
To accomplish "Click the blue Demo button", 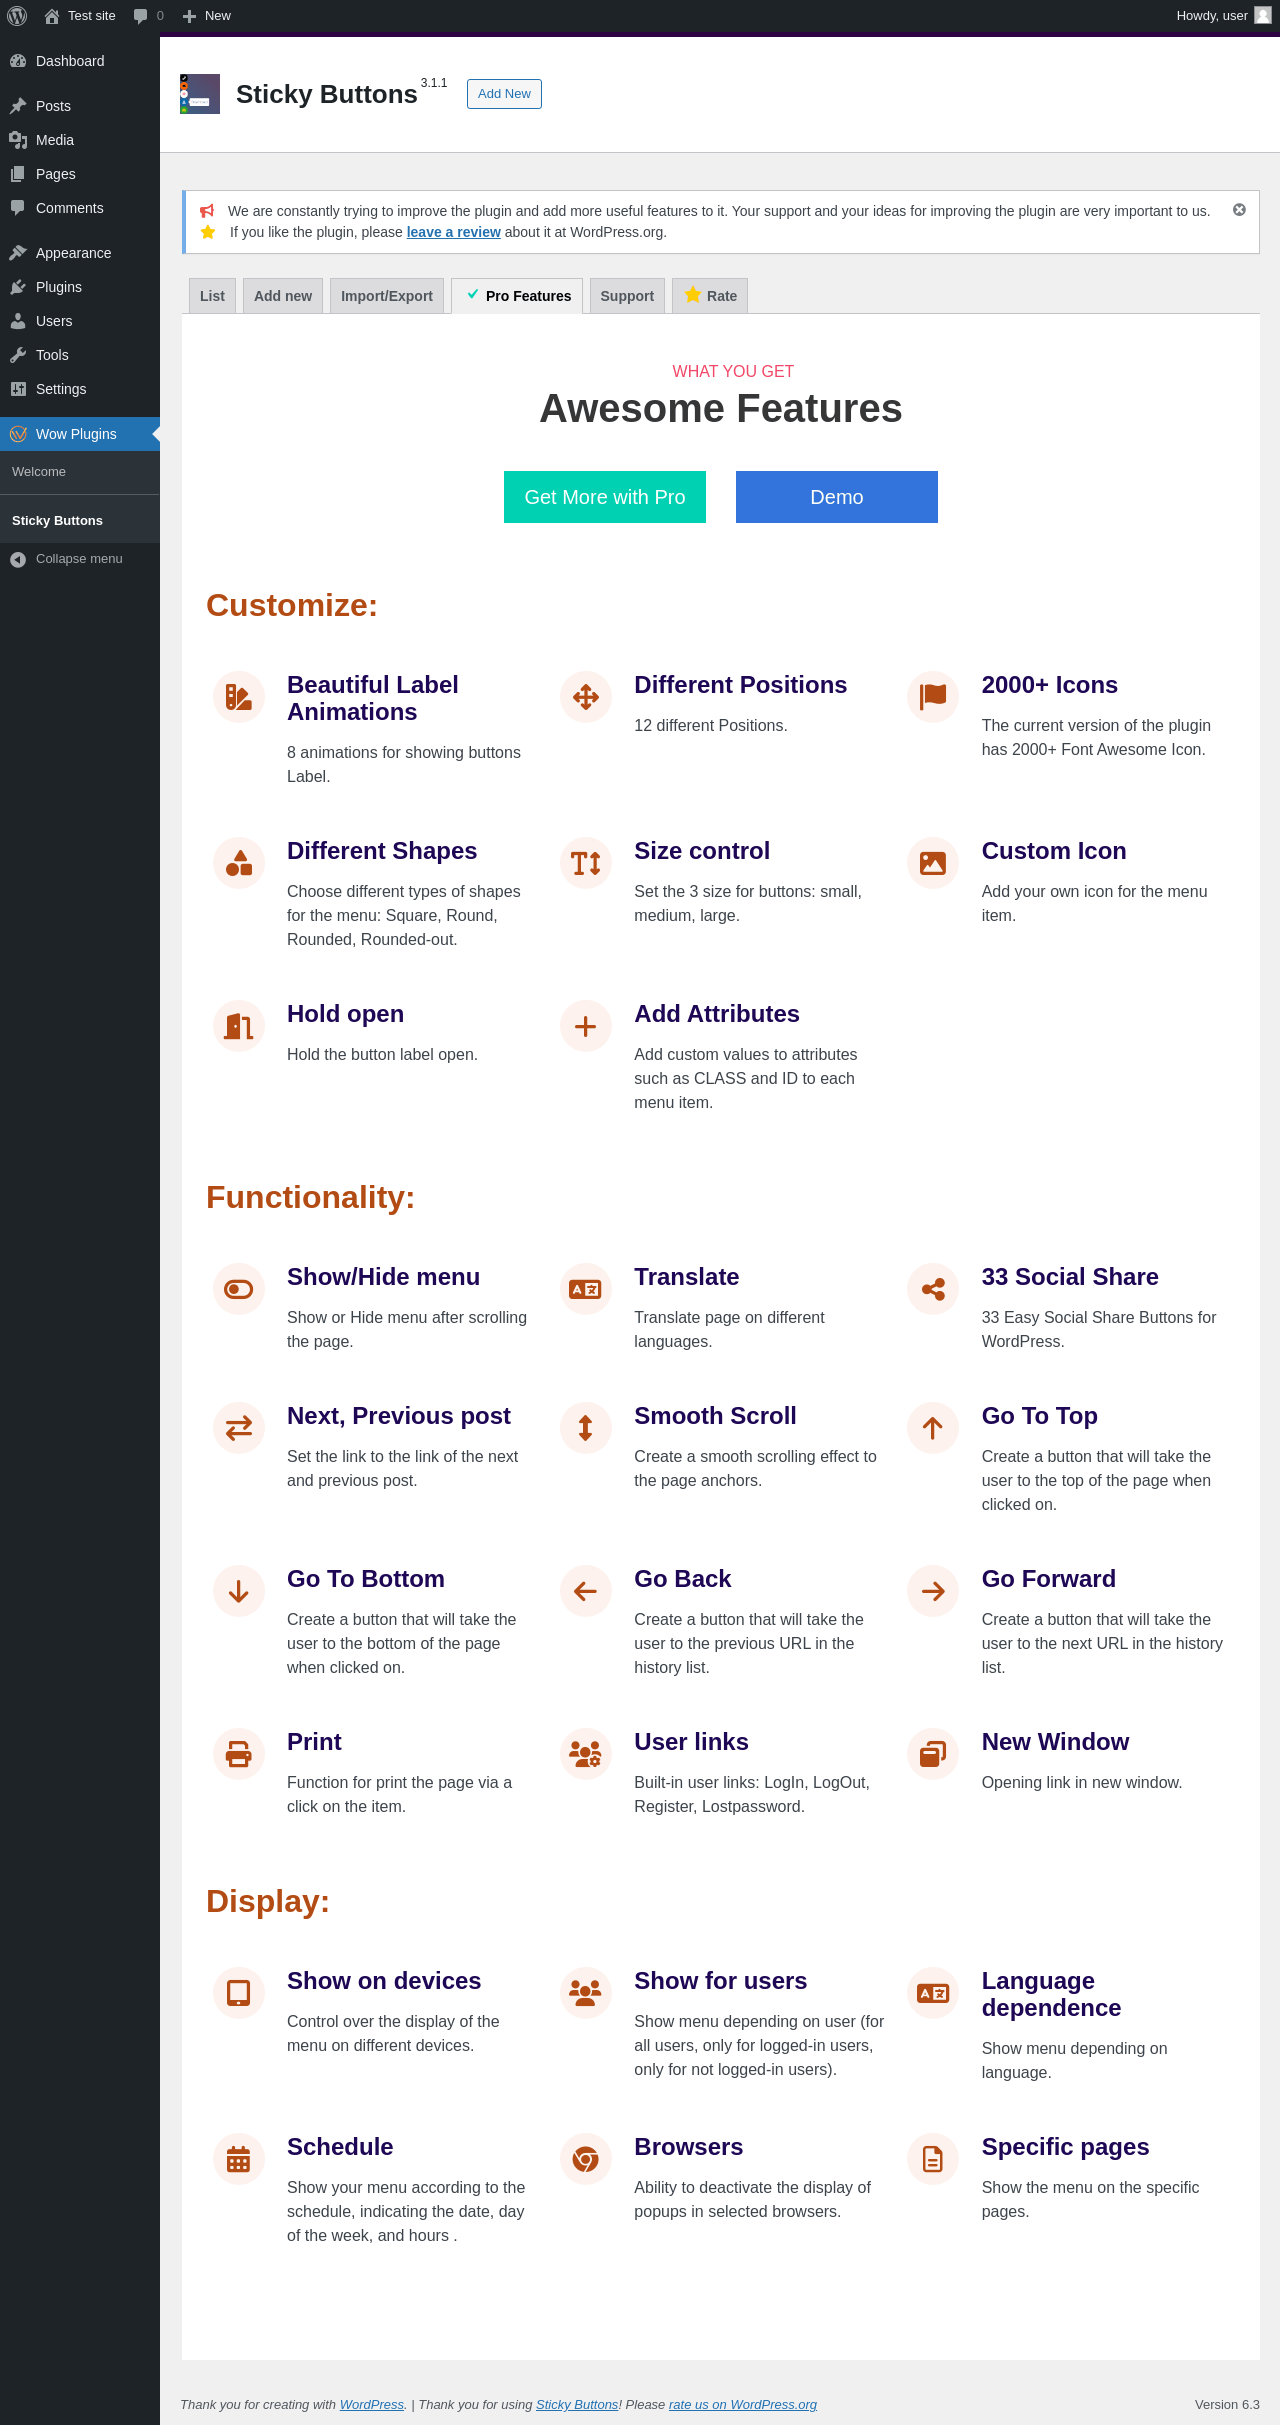I will [837, 497].
